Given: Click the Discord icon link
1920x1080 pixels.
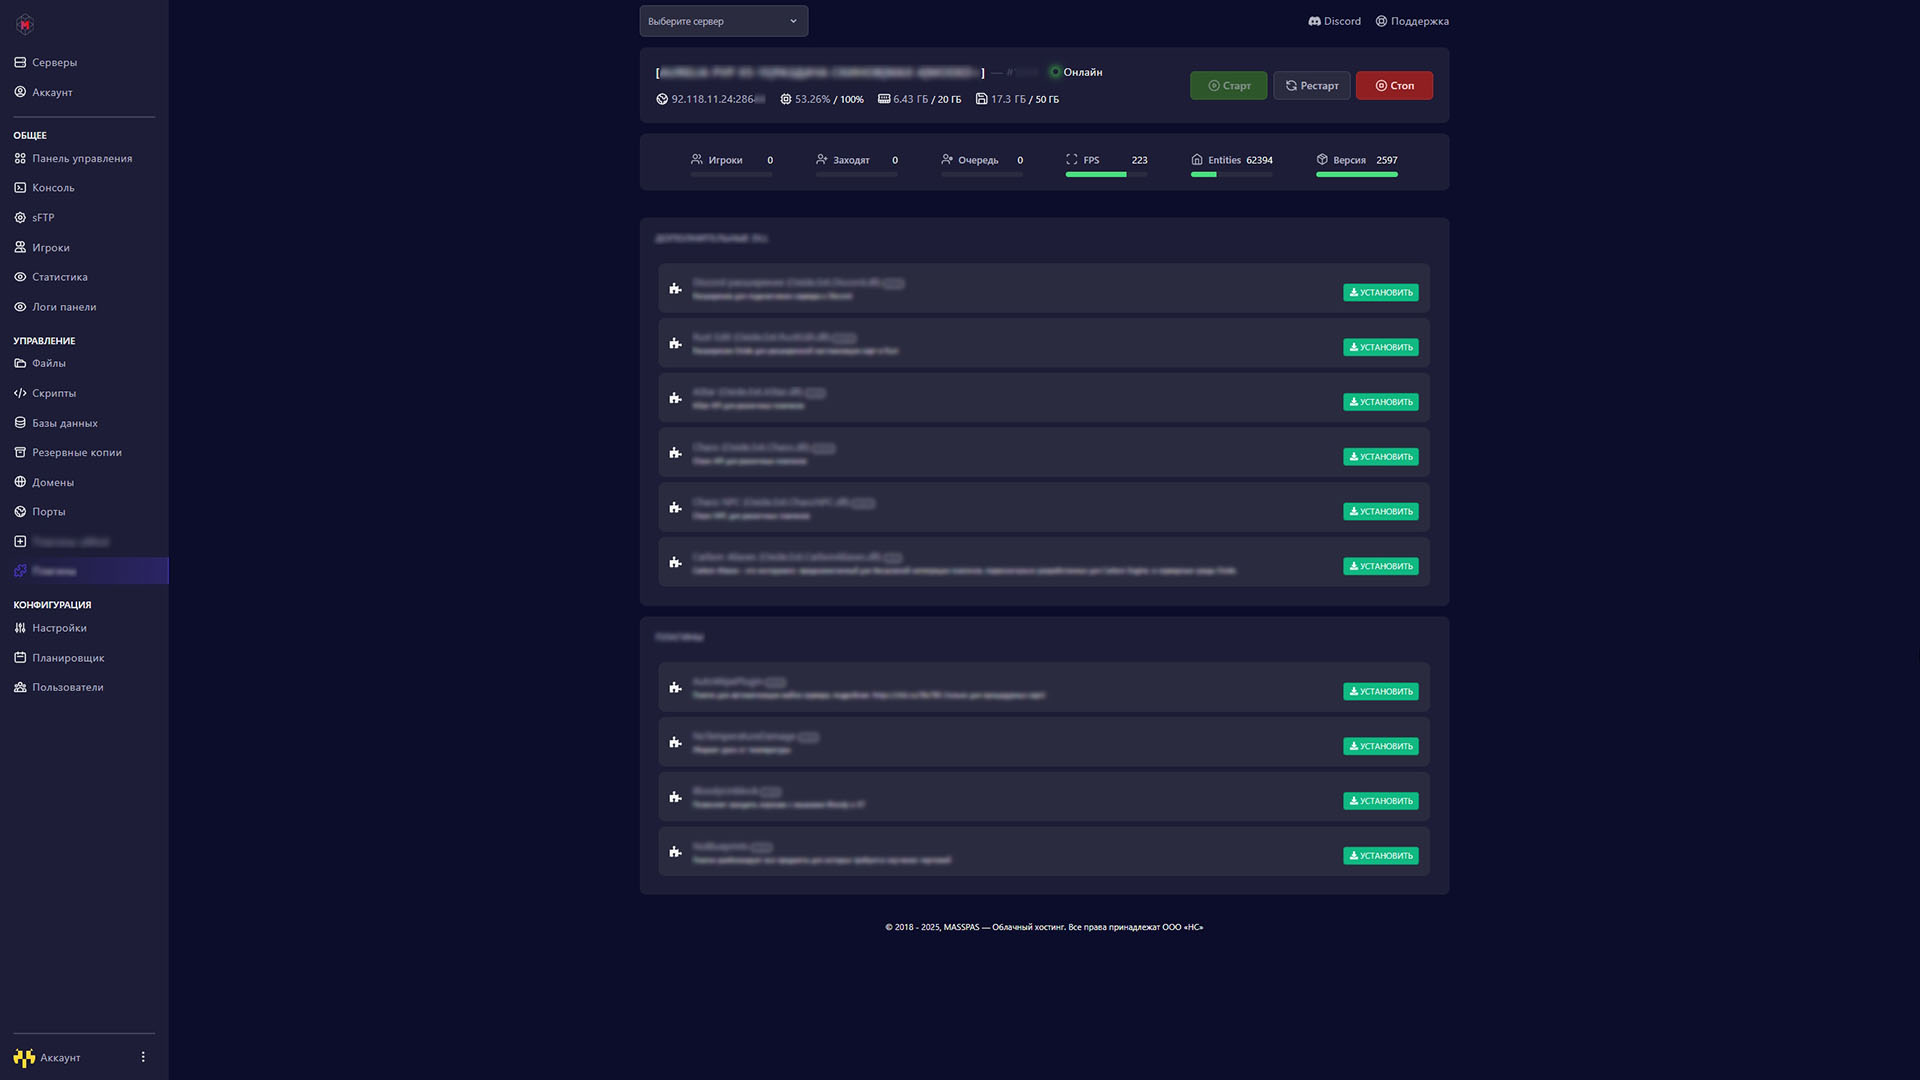Looking at the screenshot, I should (1314, 21).
